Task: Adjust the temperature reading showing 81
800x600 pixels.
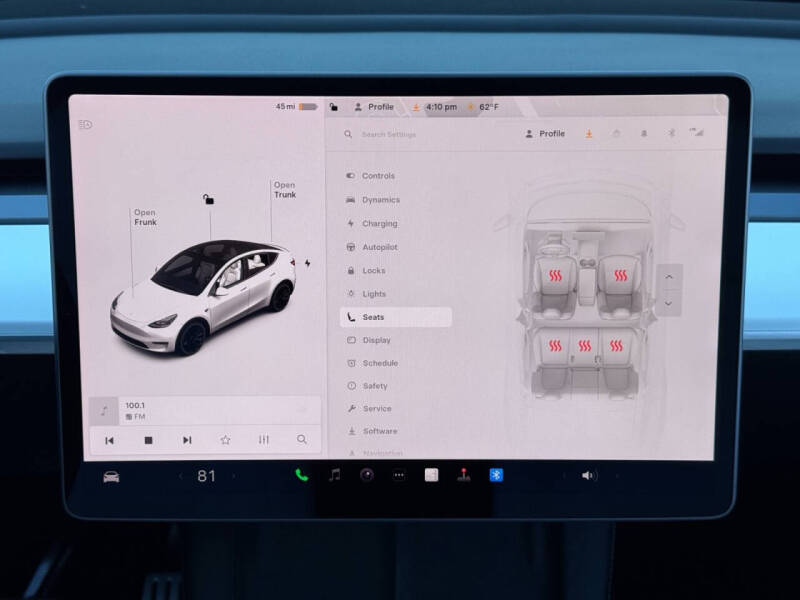Action: tap(207, 477)
